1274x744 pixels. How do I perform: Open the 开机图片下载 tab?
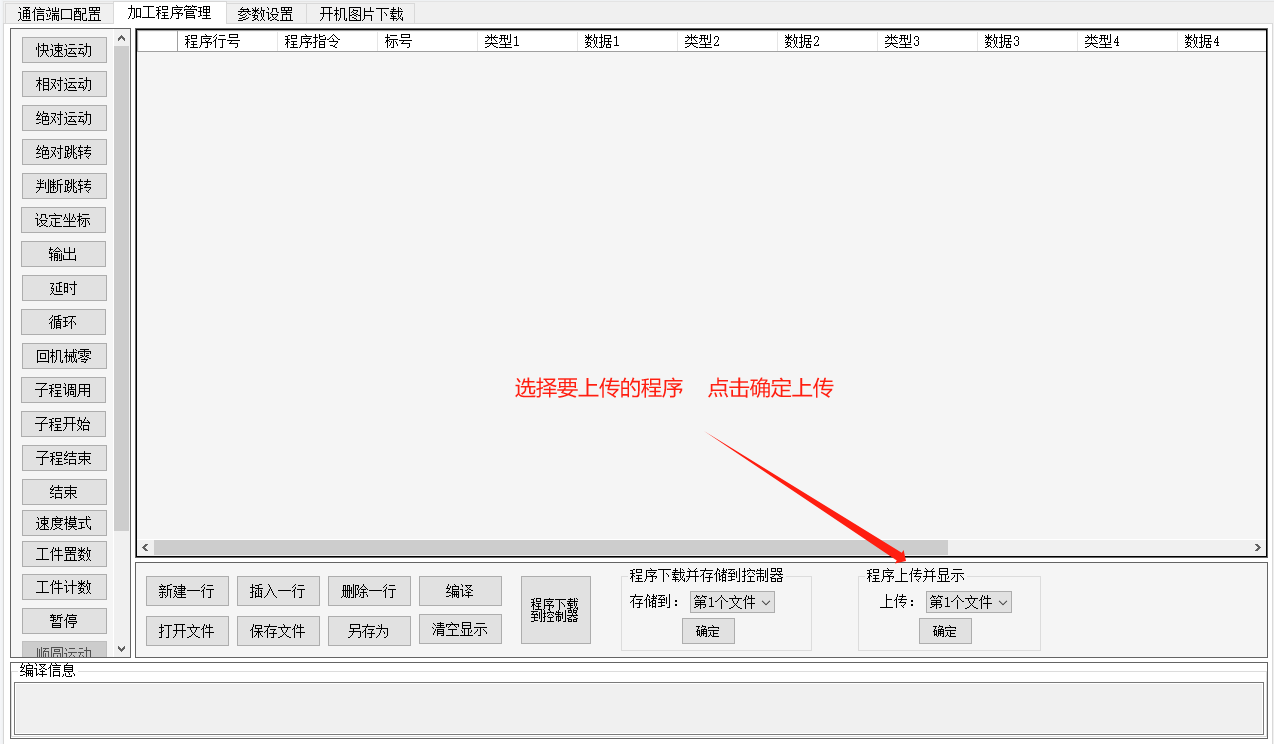coord(361,14)
